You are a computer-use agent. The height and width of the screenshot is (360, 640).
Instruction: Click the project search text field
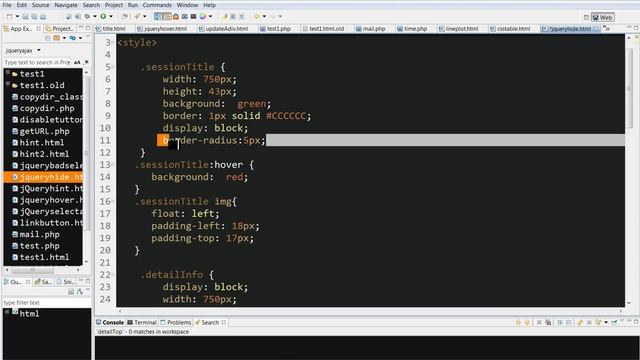(x=37, y=62)
